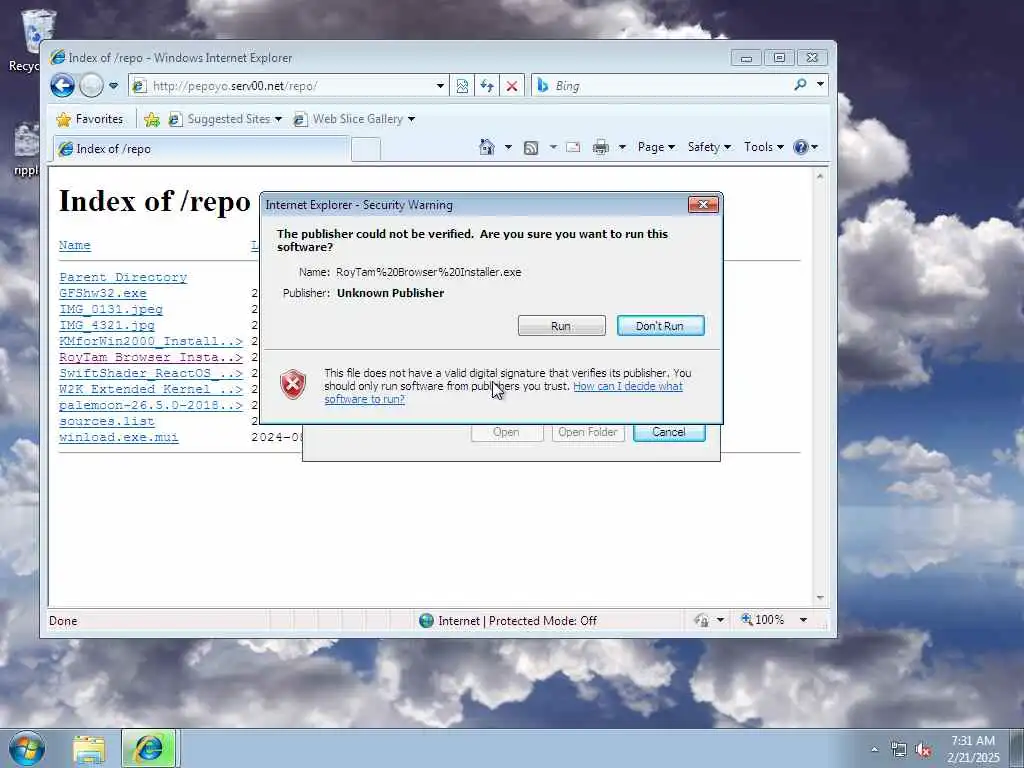The image size is (1024, 768).
Task: Click the Back navigation arrow in Internet Explorer
Action: click(x=63, y=86)
